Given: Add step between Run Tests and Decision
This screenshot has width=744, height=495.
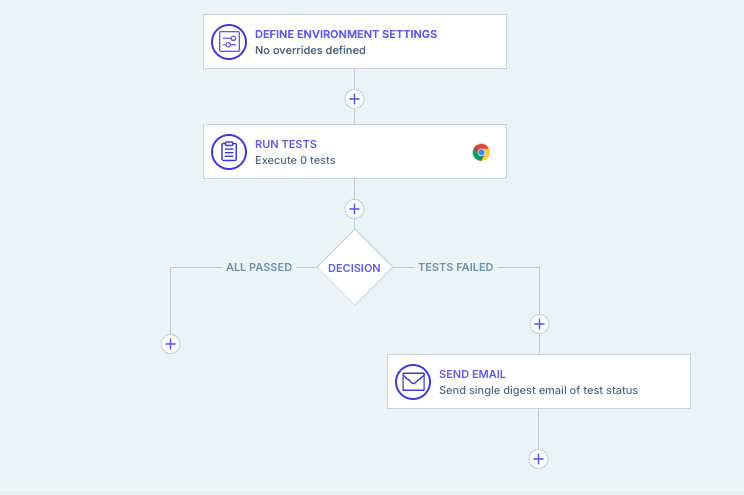Looking at the screenshot, I should click(x=354, y=209).
